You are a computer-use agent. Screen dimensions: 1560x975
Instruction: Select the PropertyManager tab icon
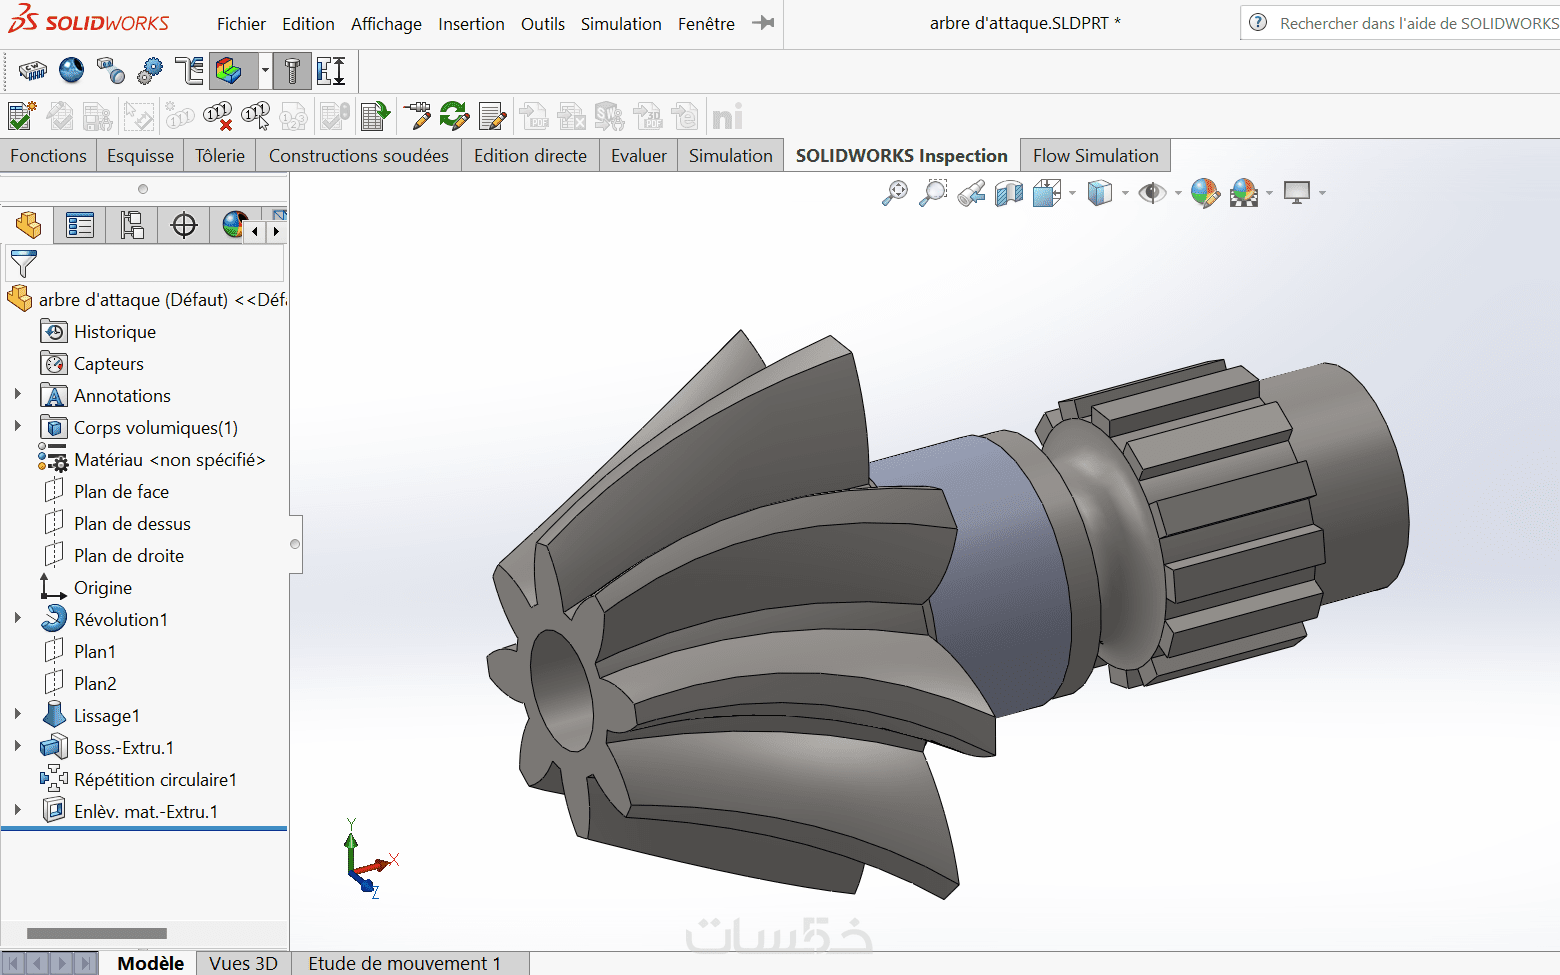(x=79, y=225)
